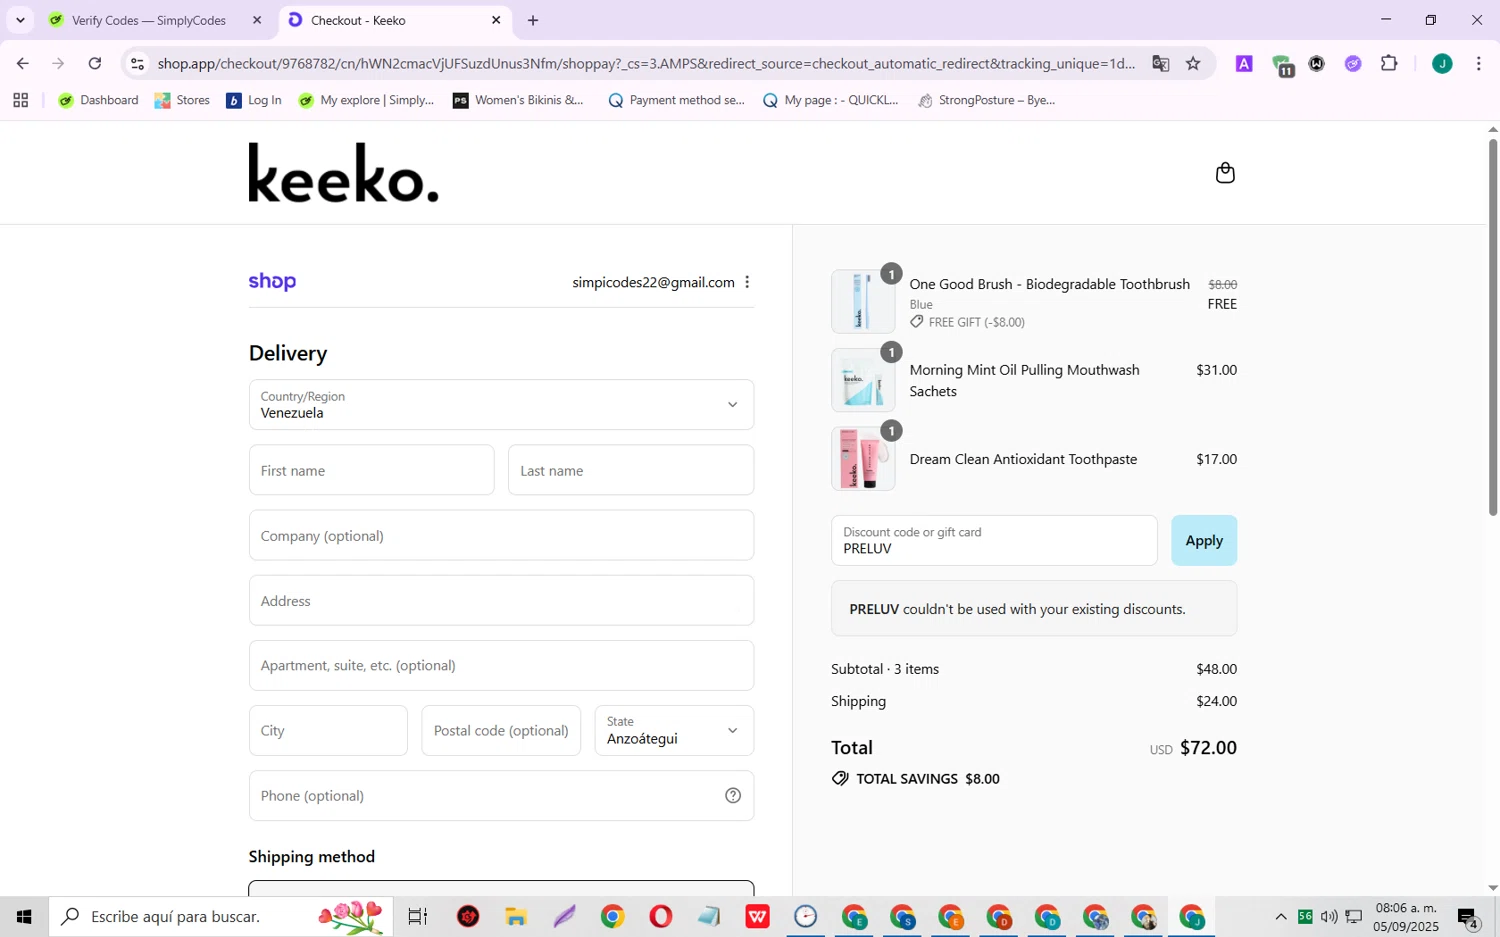Viewport: 1500px width, 937px height.
Task: Open the Stores bookmark
Action: point(182,100)
